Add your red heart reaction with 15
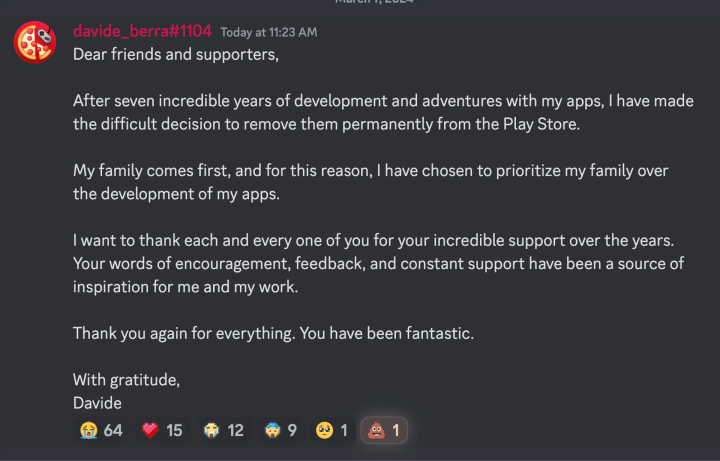The height and width of the screenshot is (461, 720). pos(162,430)
